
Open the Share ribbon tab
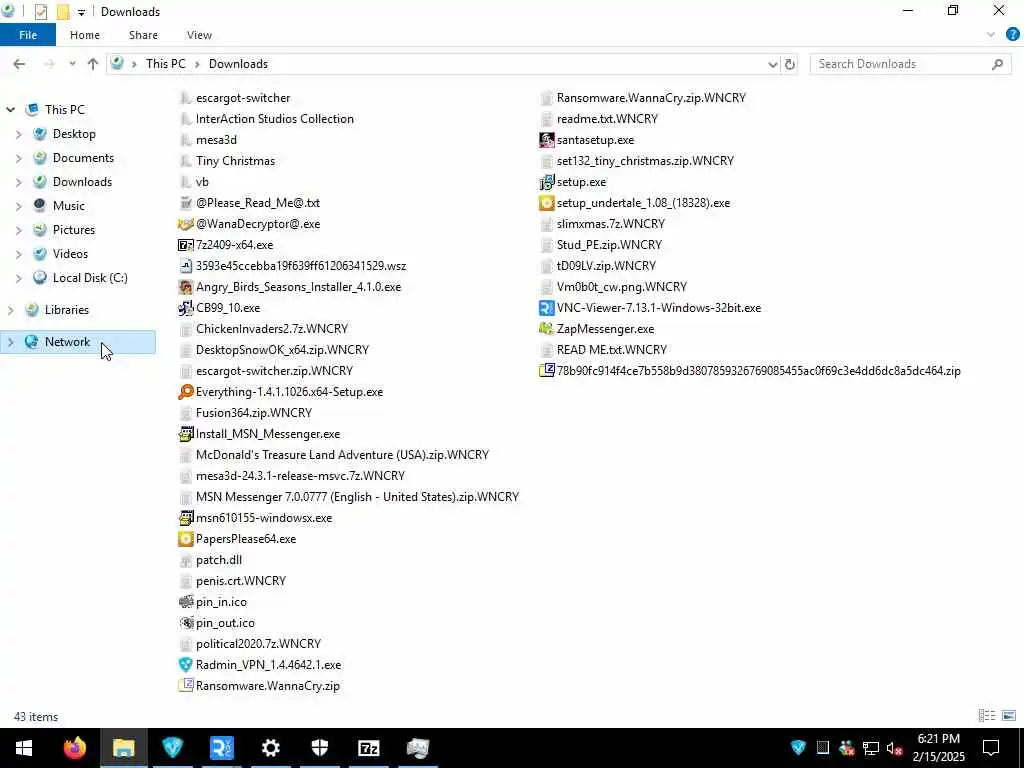pyautogui.click(x=143, y=35)
